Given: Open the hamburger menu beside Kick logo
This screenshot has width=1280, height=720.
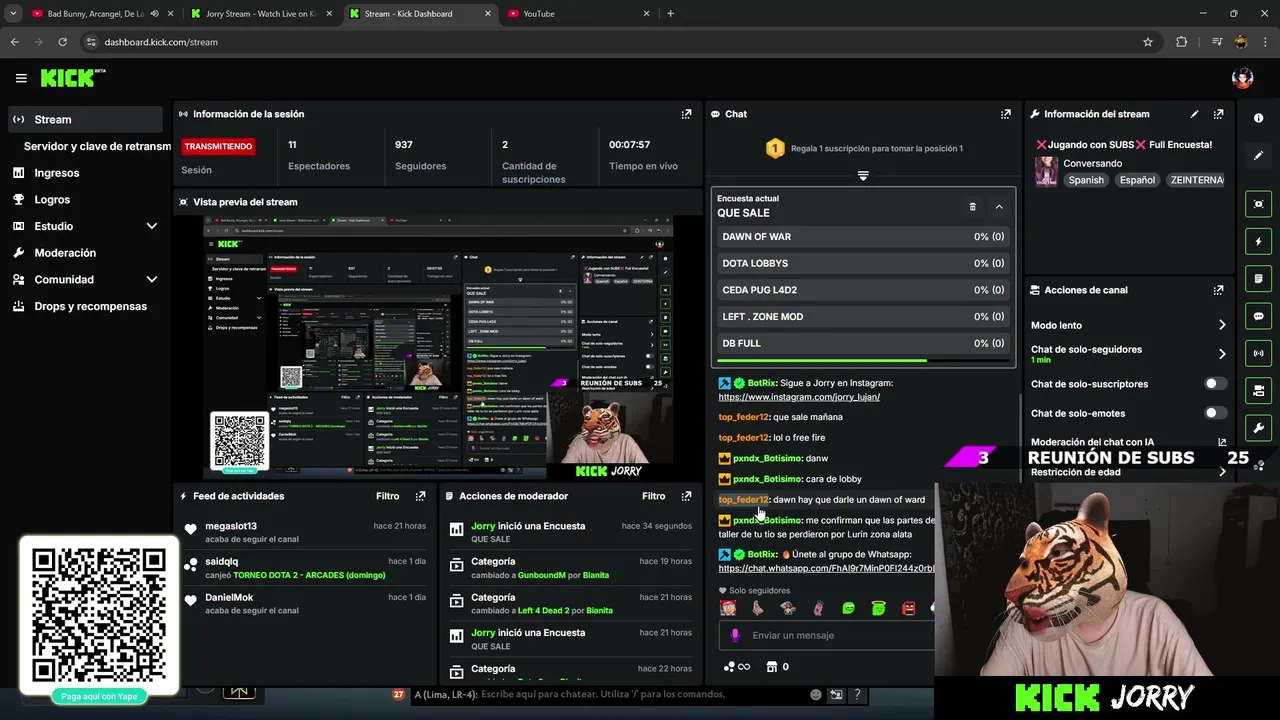Looking at the screenshot, I should click(21, 78).
